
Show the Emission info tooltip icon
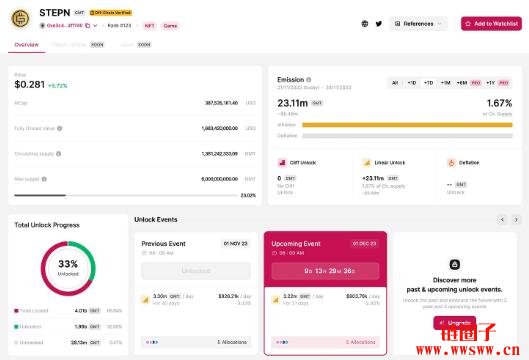click(308, 80)
